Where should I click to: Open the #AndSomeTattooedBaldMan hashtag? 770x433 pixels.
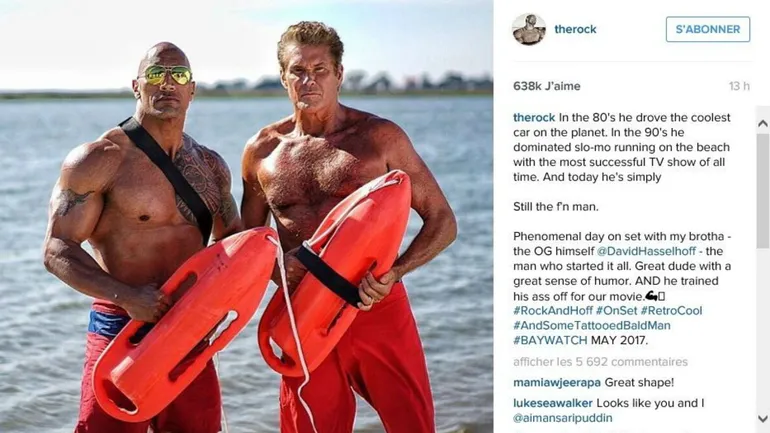pyautogui.click(x=592, y=325)
